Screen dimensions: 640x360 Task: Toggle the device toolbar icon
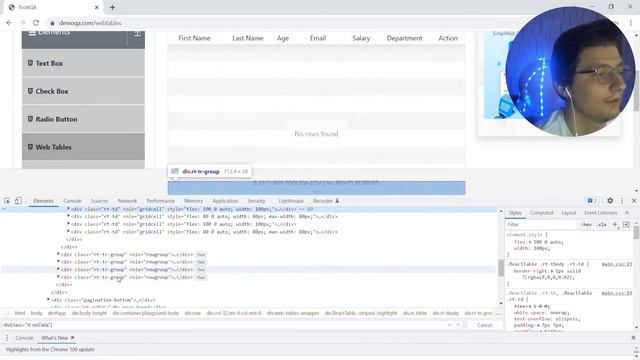[18, 201]
